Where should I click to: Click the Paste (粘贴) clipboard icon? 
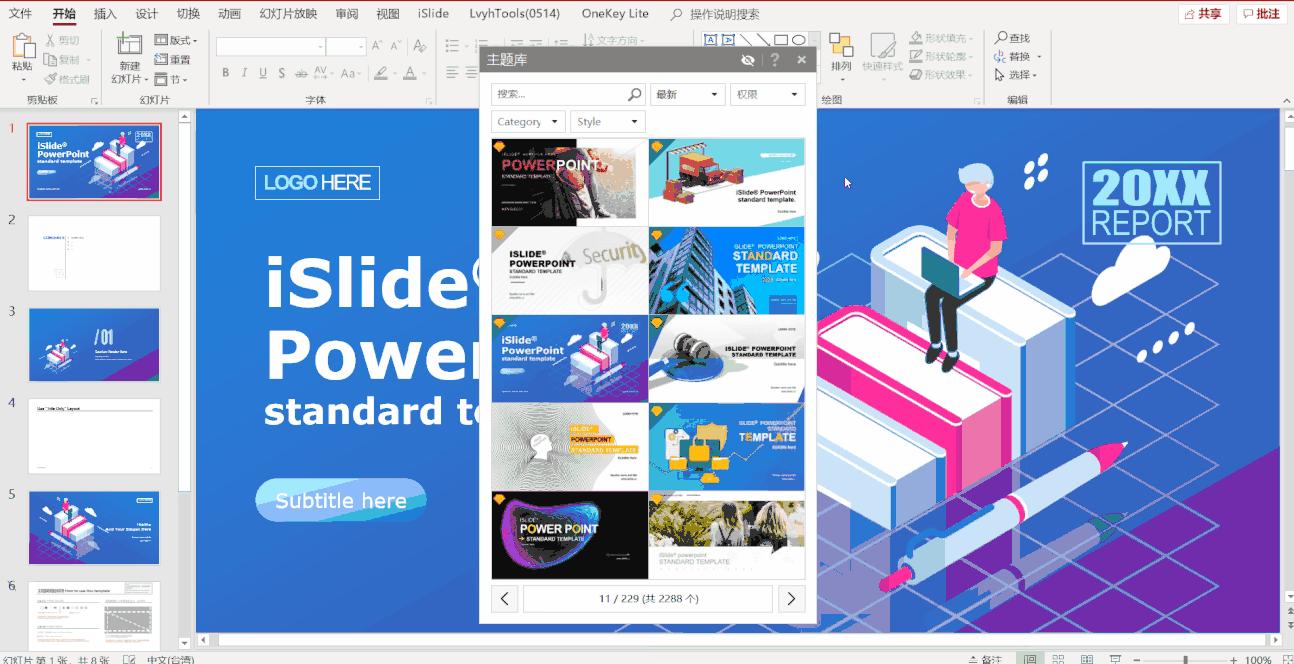pyautogui.click(x=22, y=47)
